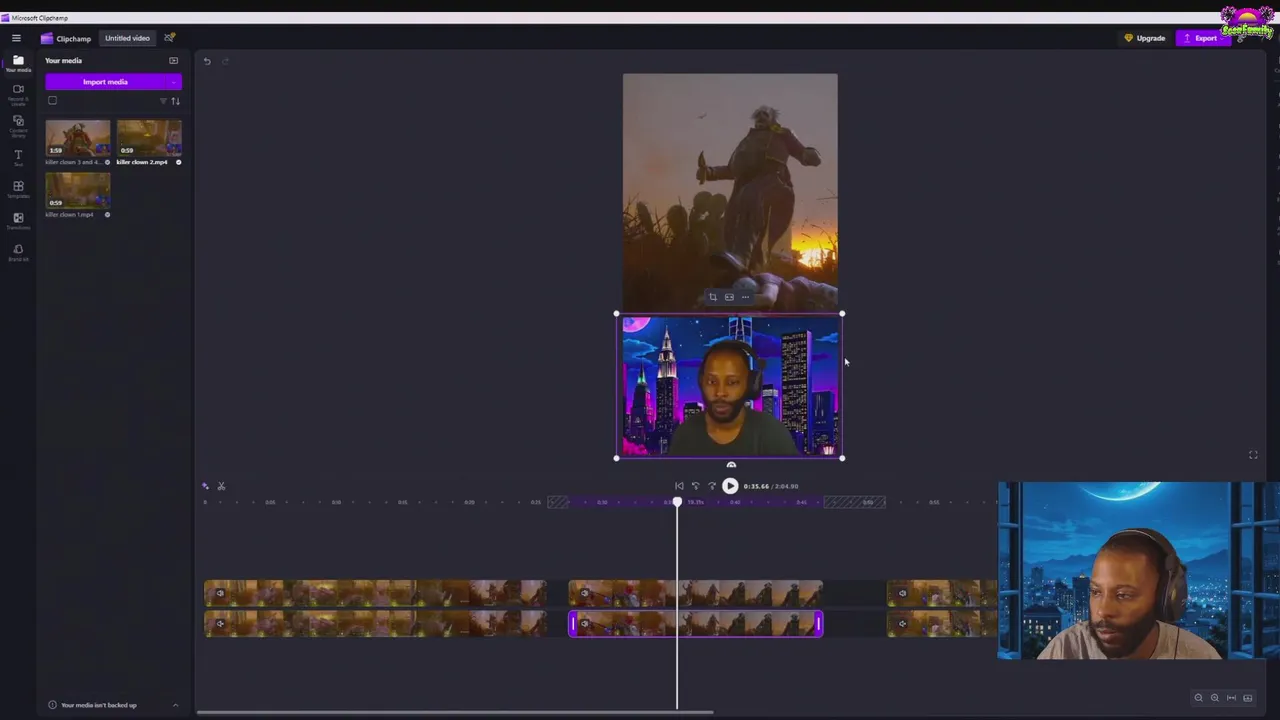This screenshot has height=720, width=1280.
Task: Tick the select-all media checkbox
Action: [x=53, y=100]
